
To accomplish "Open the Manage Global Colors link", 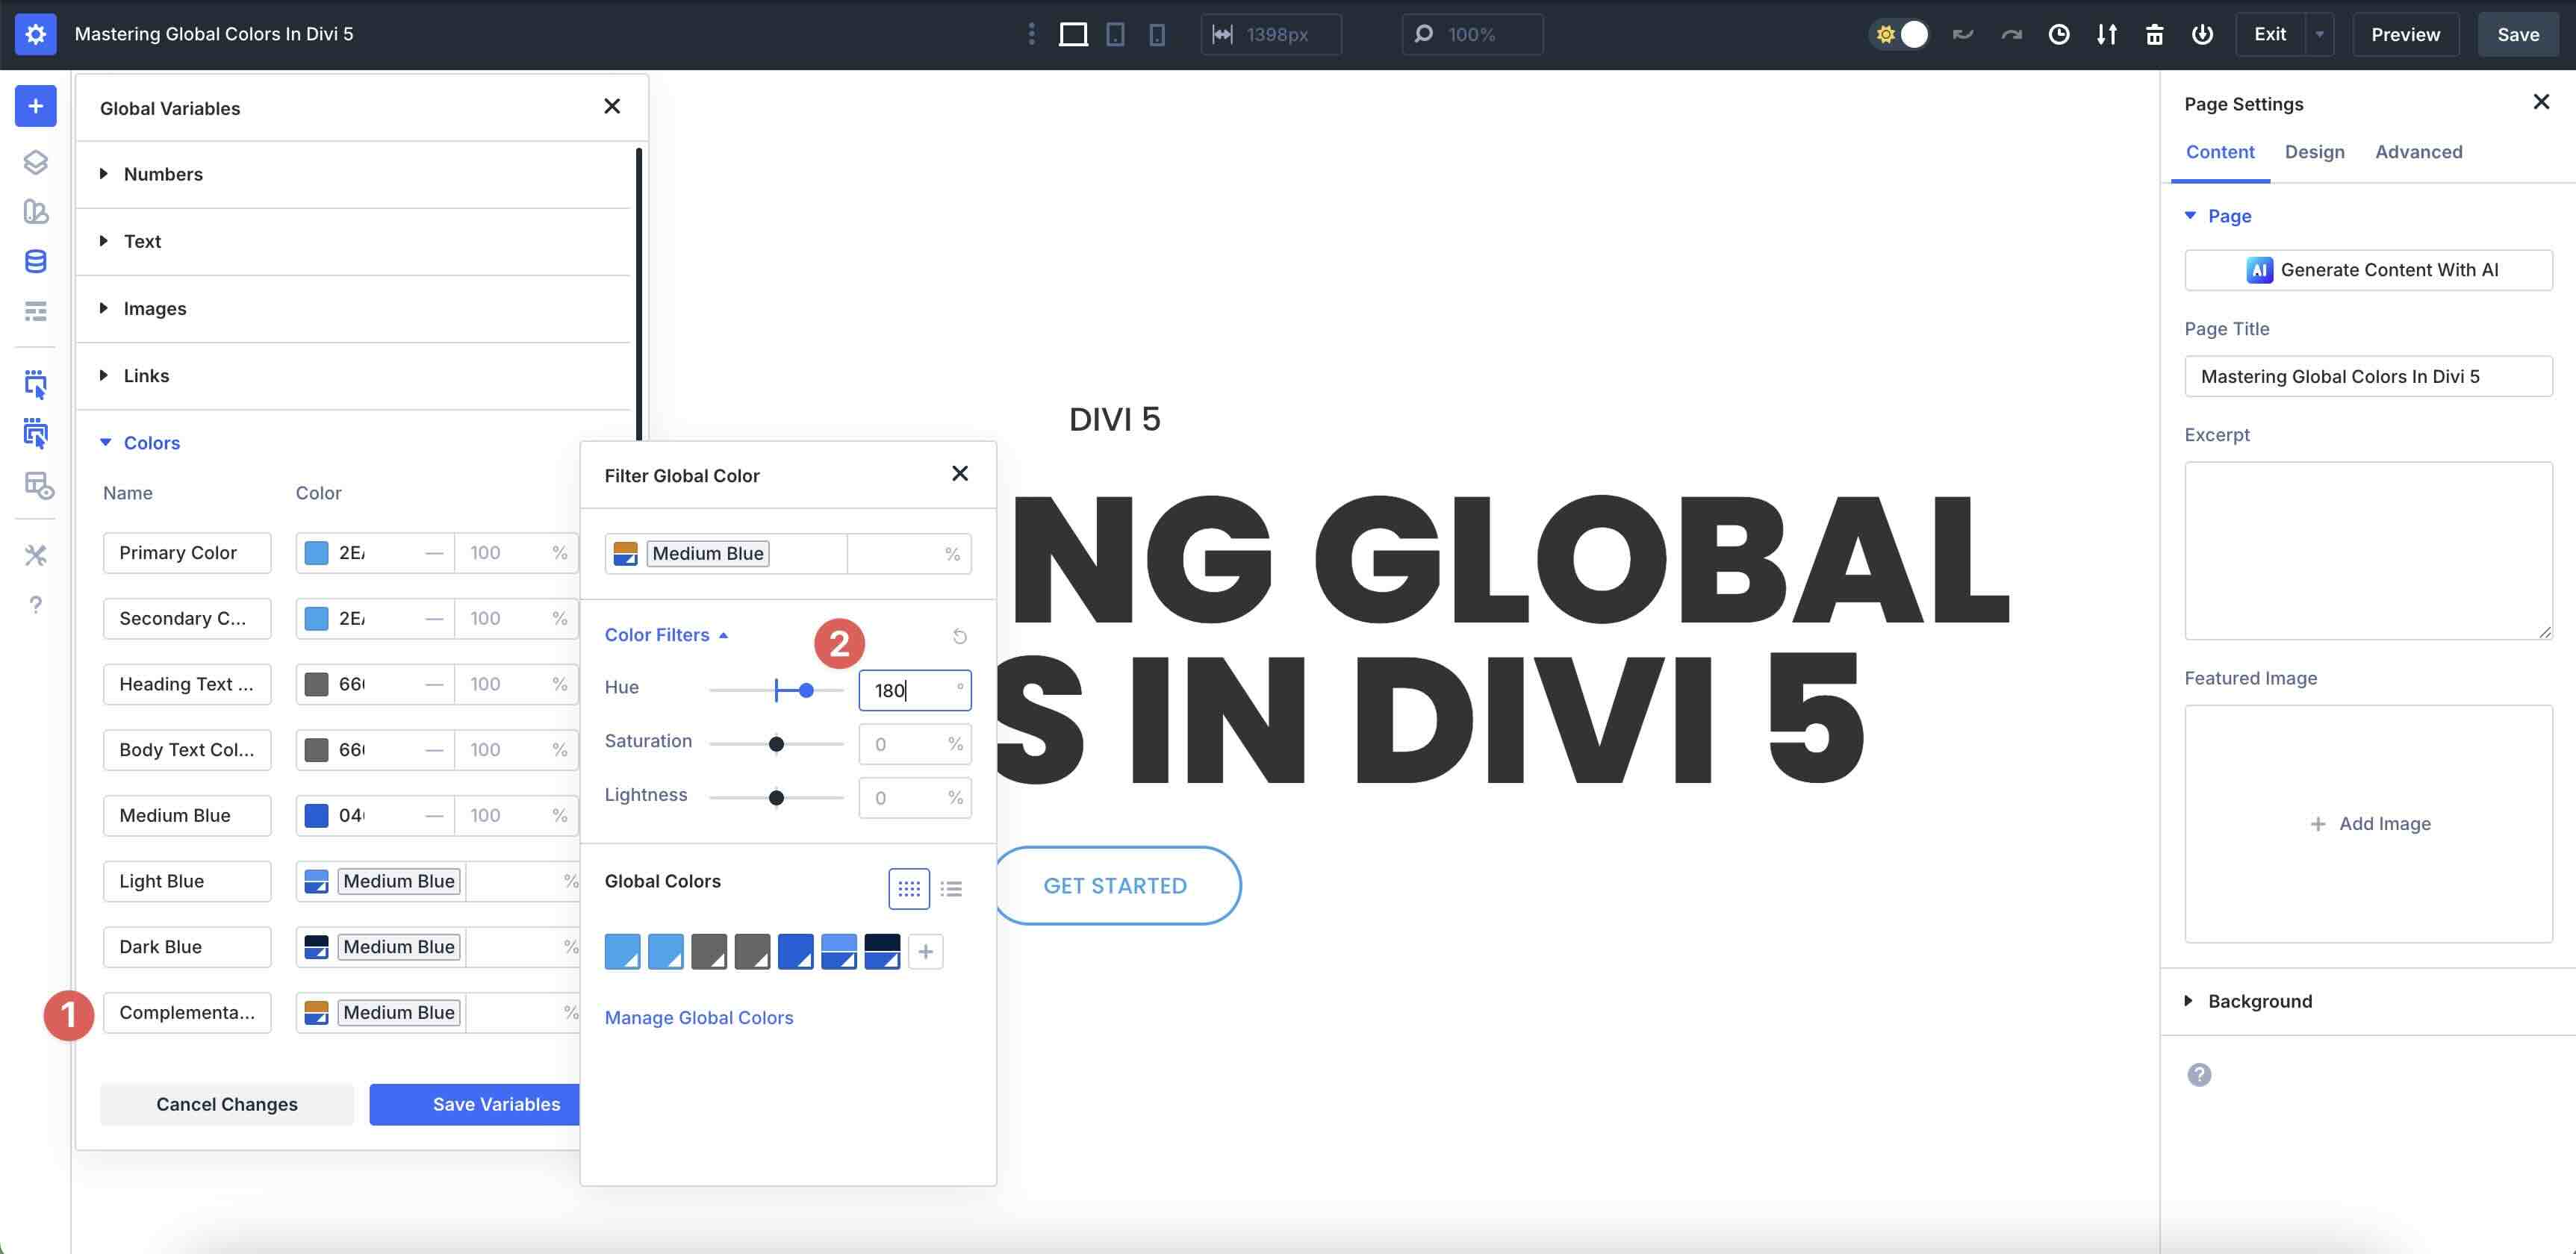I will pyautogui.click(x=699, y=1017).
